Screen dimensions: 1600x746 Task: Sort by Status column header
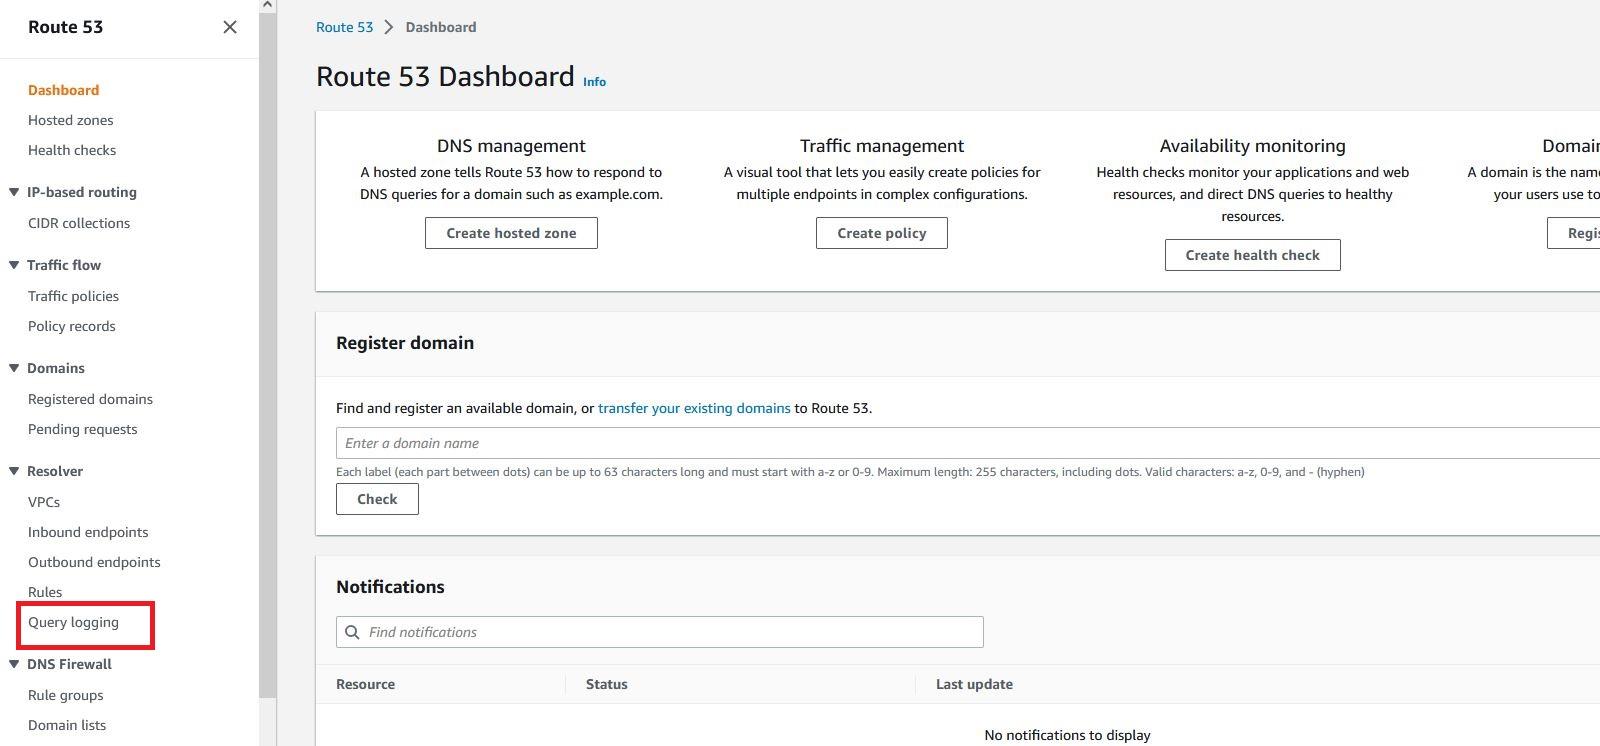coord(607,684)
